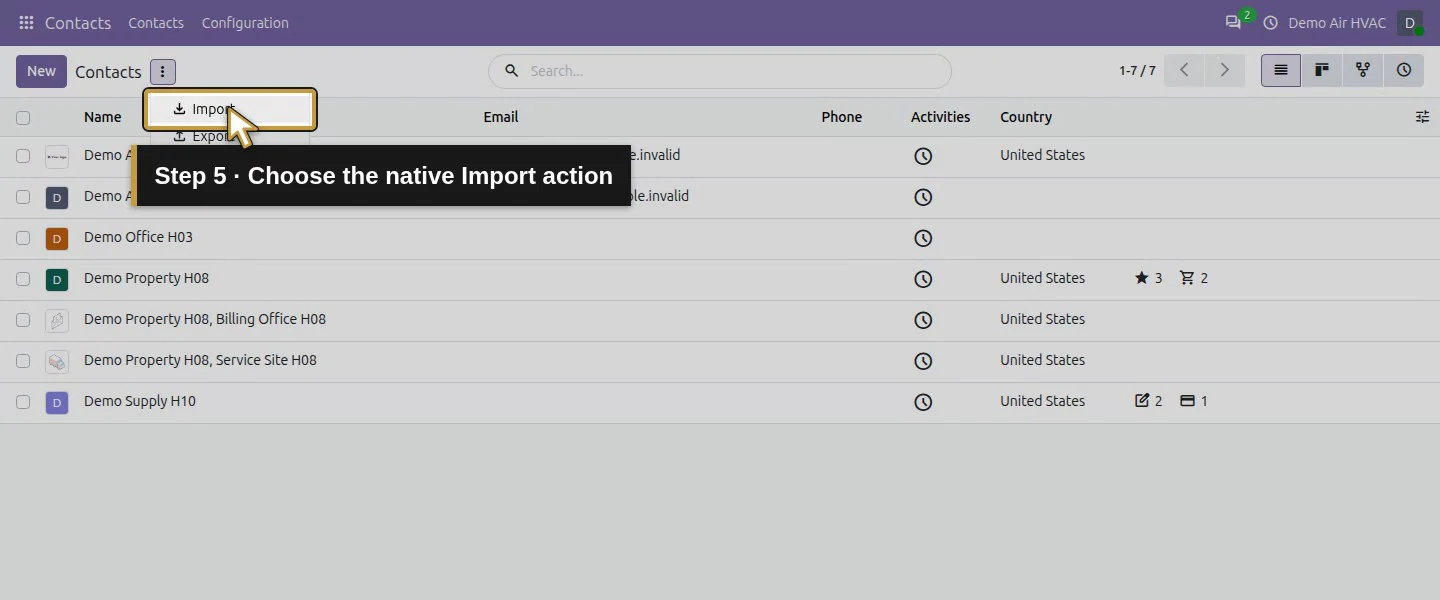Image resolution: width=1440 pixels, height=600 pixels.
Task: Click United States in Demo Supply H10 row
Action: pos(1042,401)
